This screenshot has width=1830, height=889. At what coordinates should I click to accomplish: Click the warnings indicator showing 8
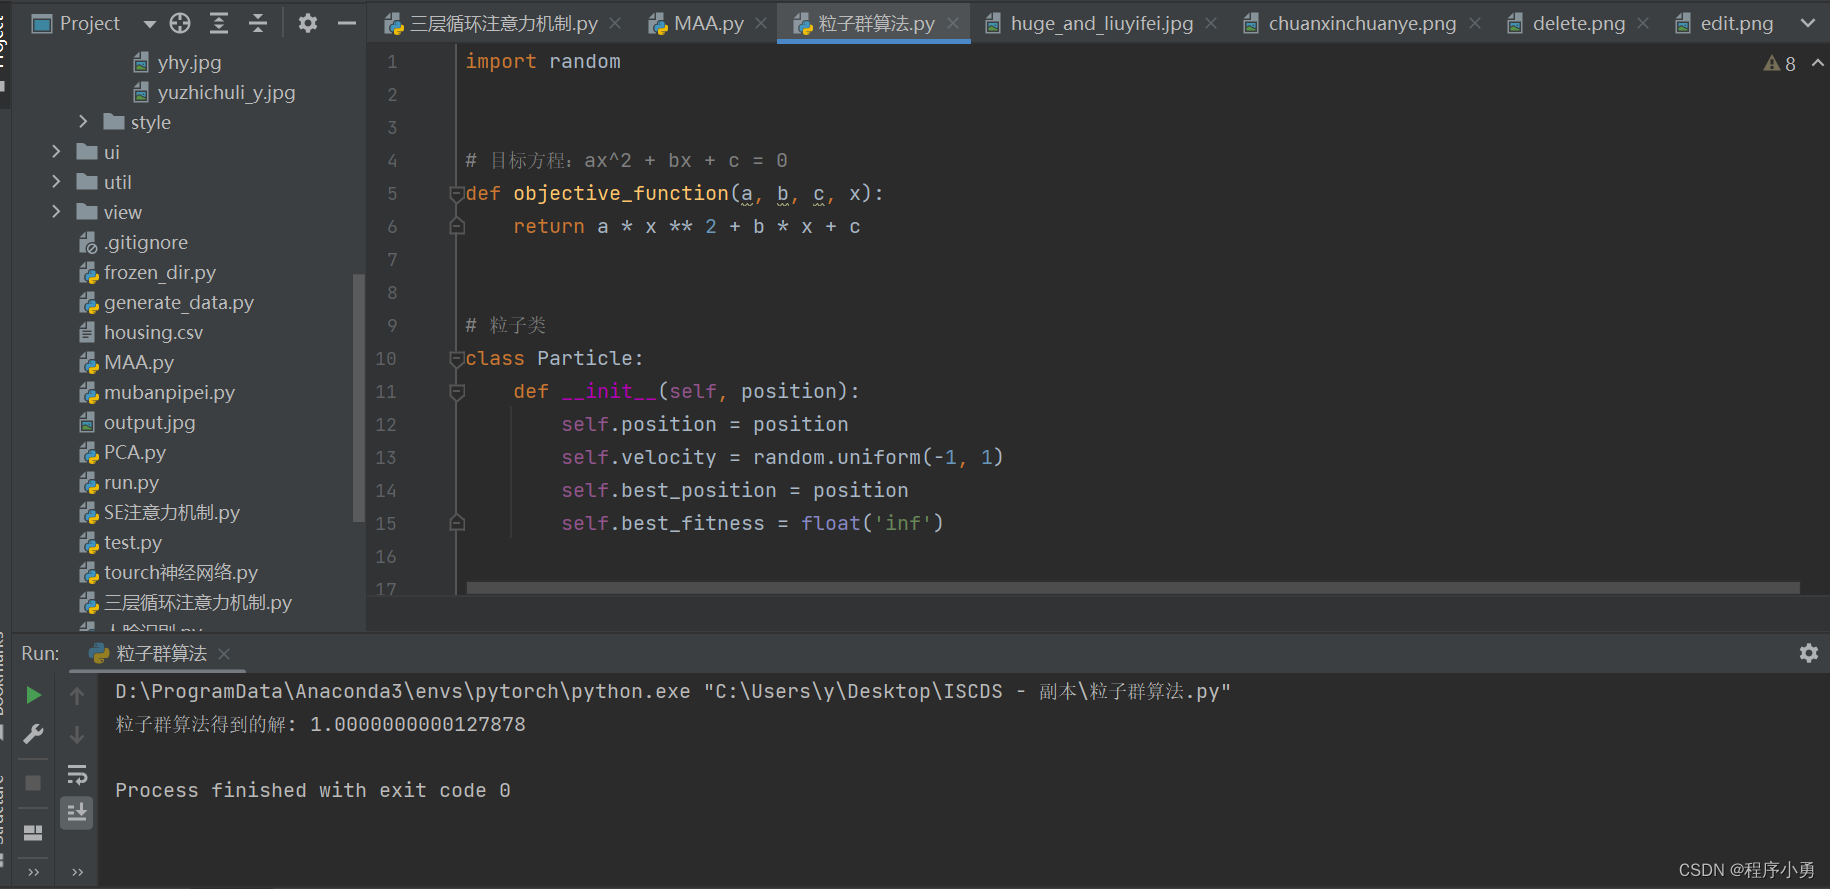click(1780, 64)
